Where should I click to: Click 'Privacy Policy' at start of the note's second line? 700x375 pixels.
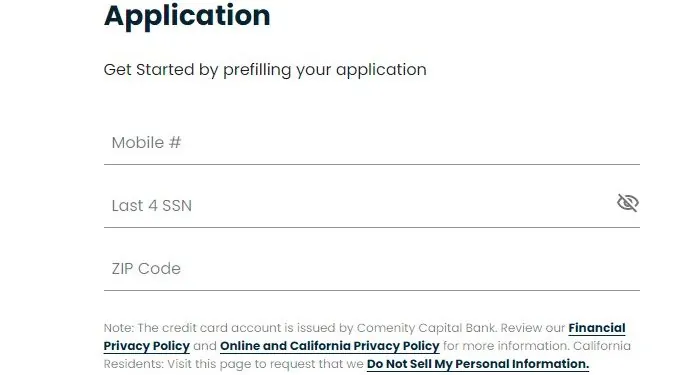(147, 346)
